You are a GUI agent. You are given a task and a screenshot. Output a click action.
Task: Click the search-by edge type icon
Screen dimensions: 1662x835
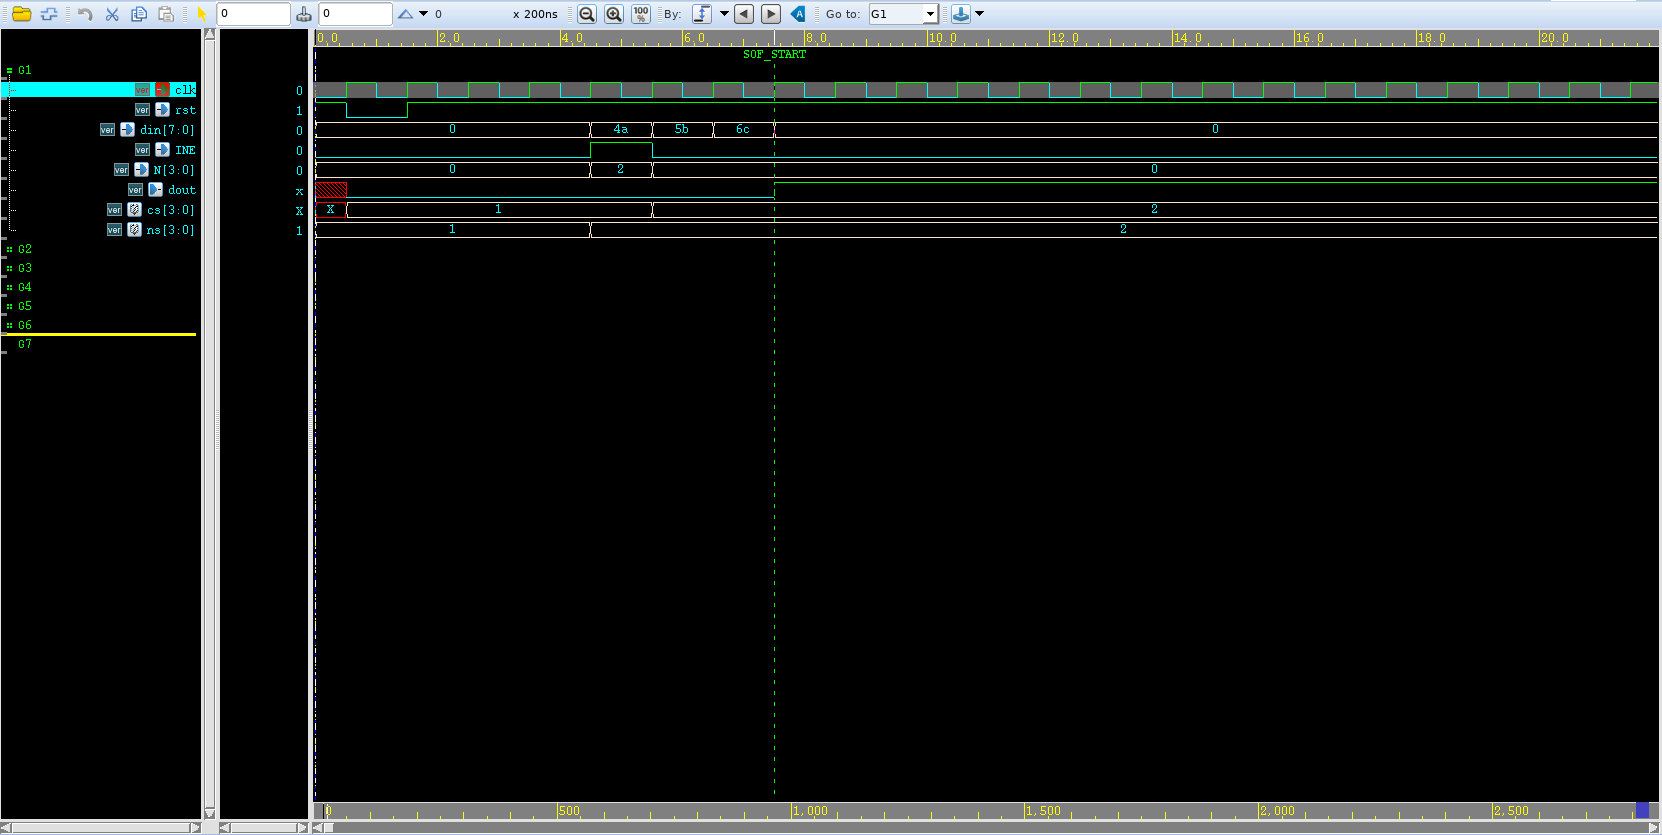tap(702, 14)
